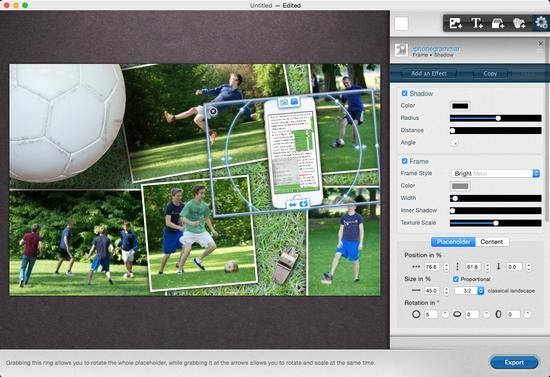Close the iphonegrammar panel with X

click(541, 44)
